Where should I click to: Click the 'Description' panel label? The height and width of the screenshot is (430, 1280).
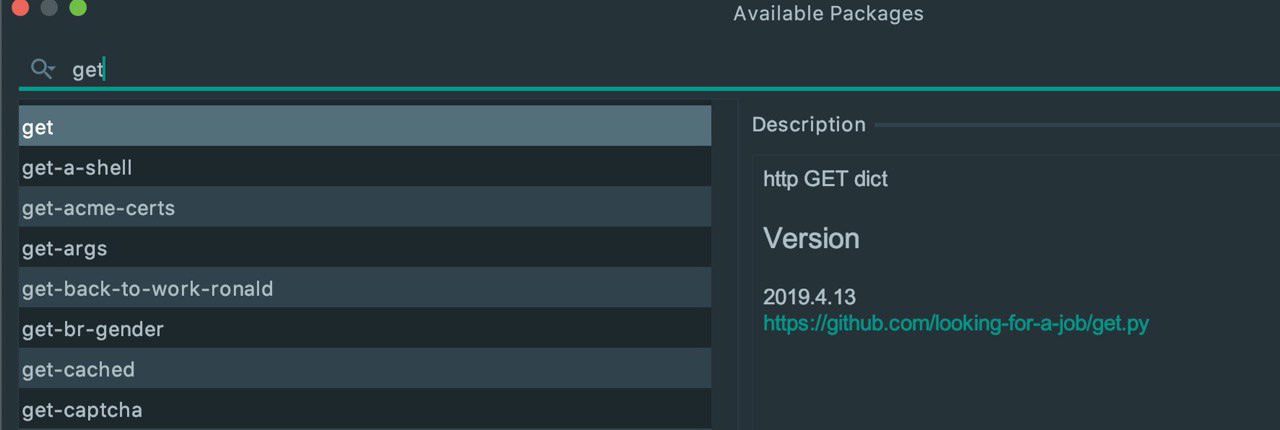808,124
